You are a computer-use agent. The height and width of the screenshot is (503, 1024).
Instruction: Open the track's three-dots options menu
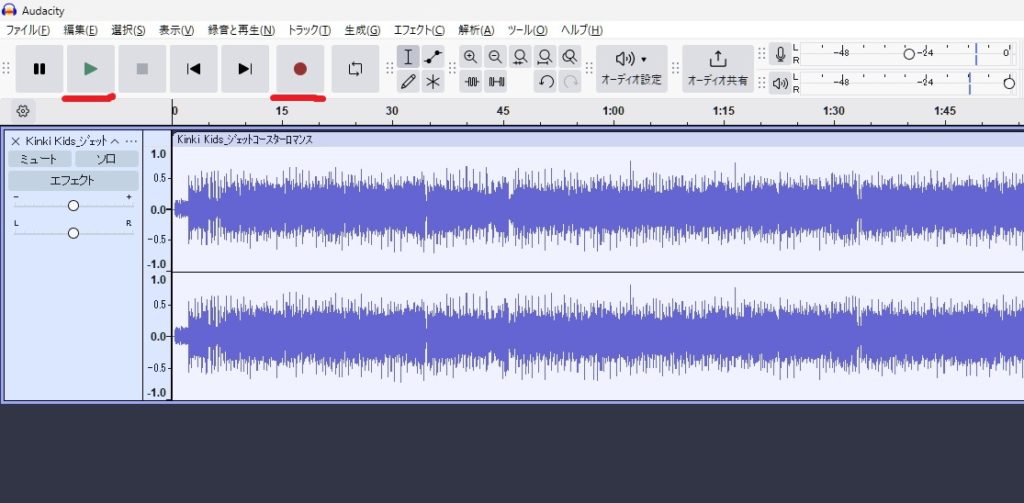coord(131,141)
